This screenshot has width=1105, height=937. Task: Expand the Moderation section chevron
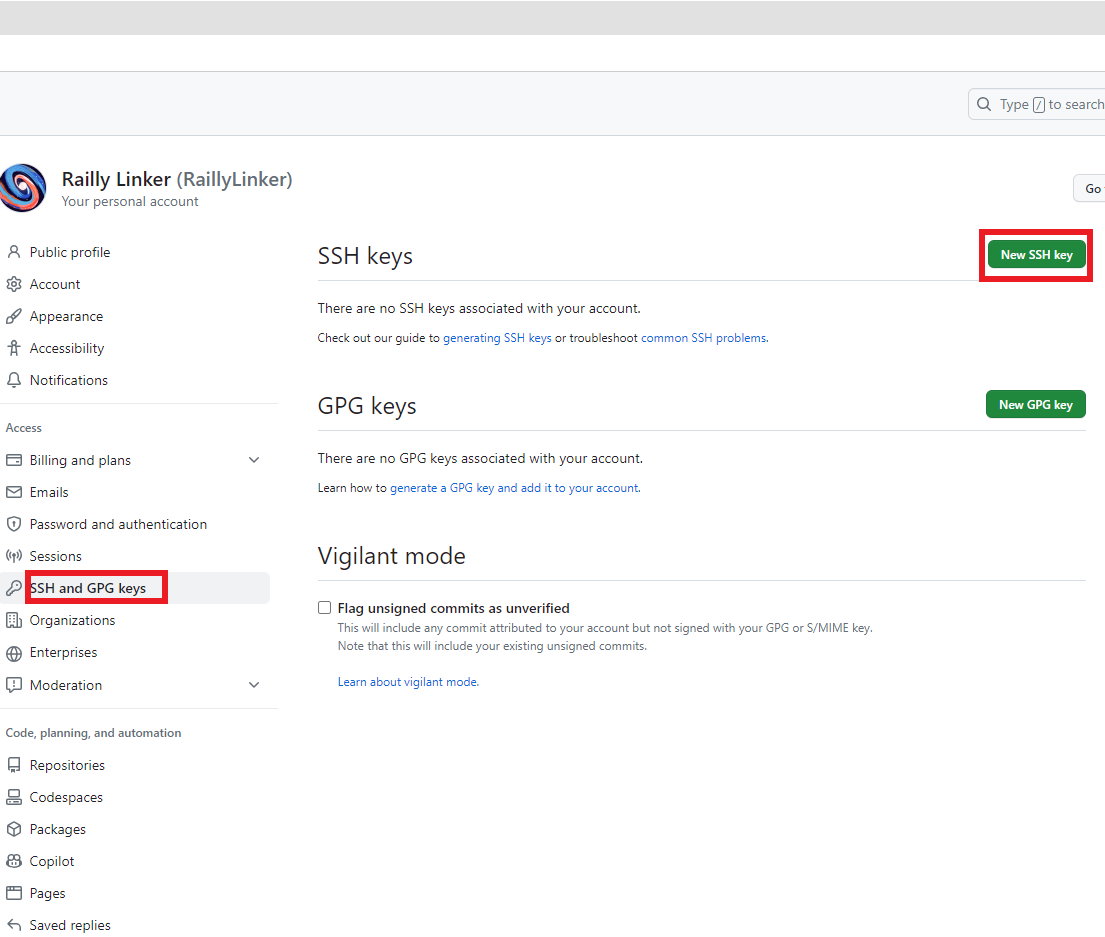(254, 685)
